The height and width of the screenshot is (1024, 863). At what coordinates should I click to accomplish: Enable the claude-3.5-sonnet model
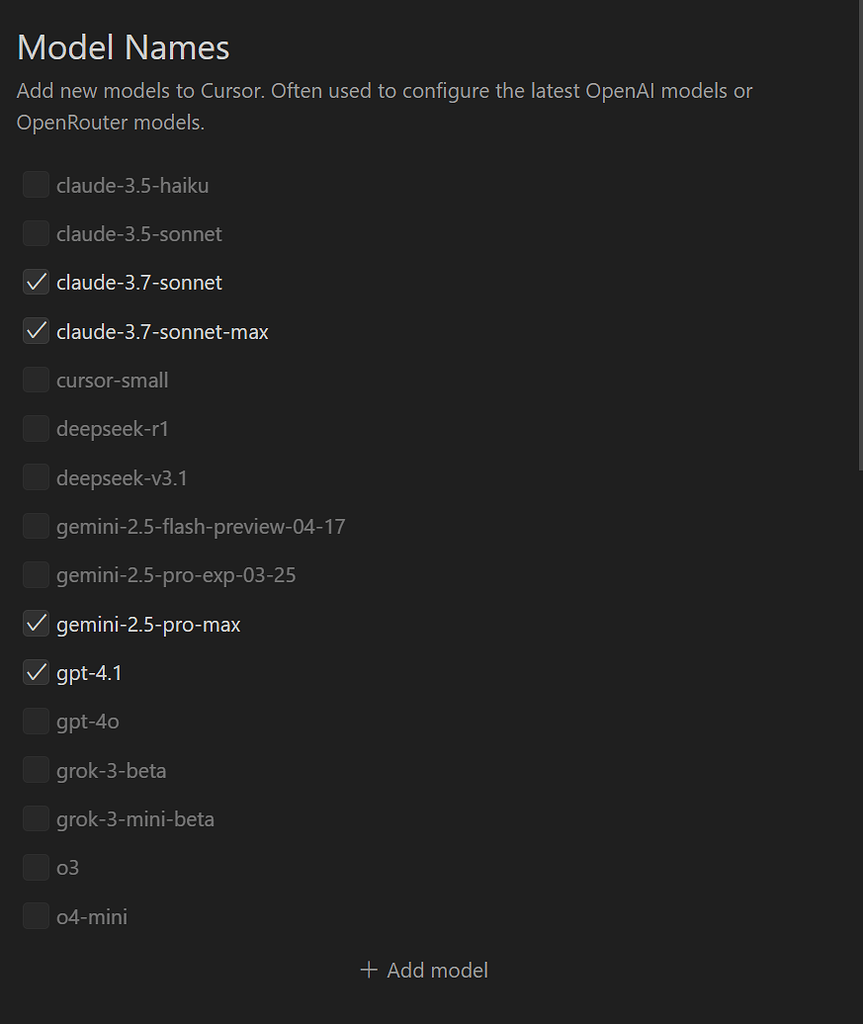point(36,233)
